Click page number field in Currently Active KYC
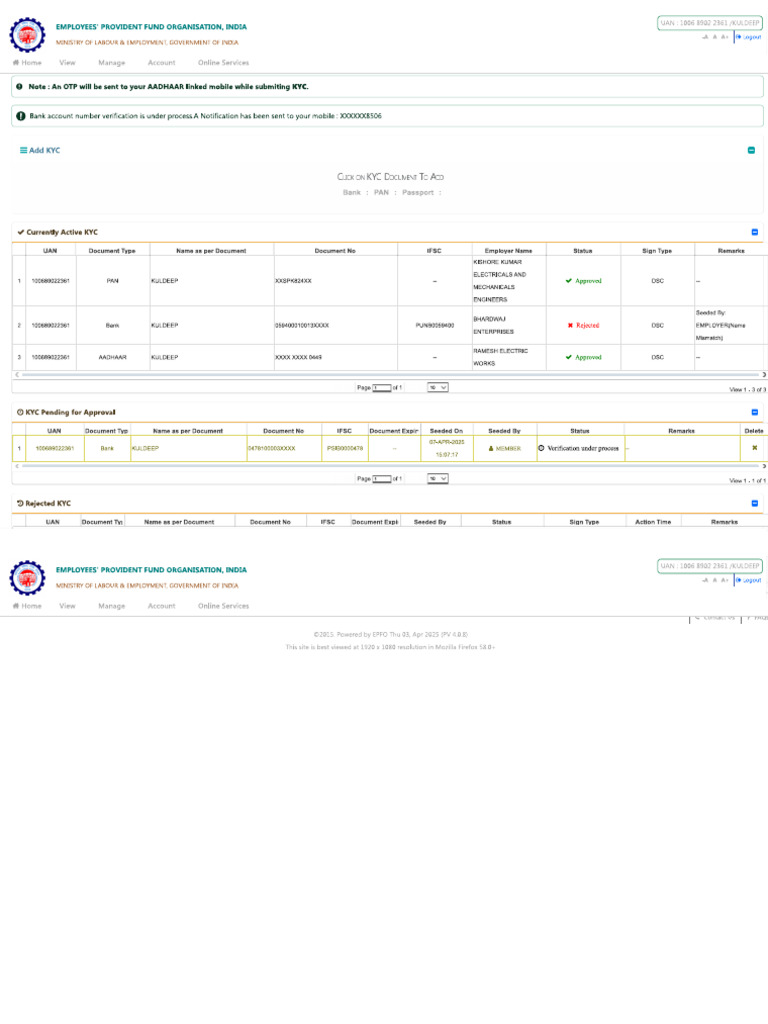Image resolution: width=768 pixels, height=1024 pixels. [x=380, y=387]
